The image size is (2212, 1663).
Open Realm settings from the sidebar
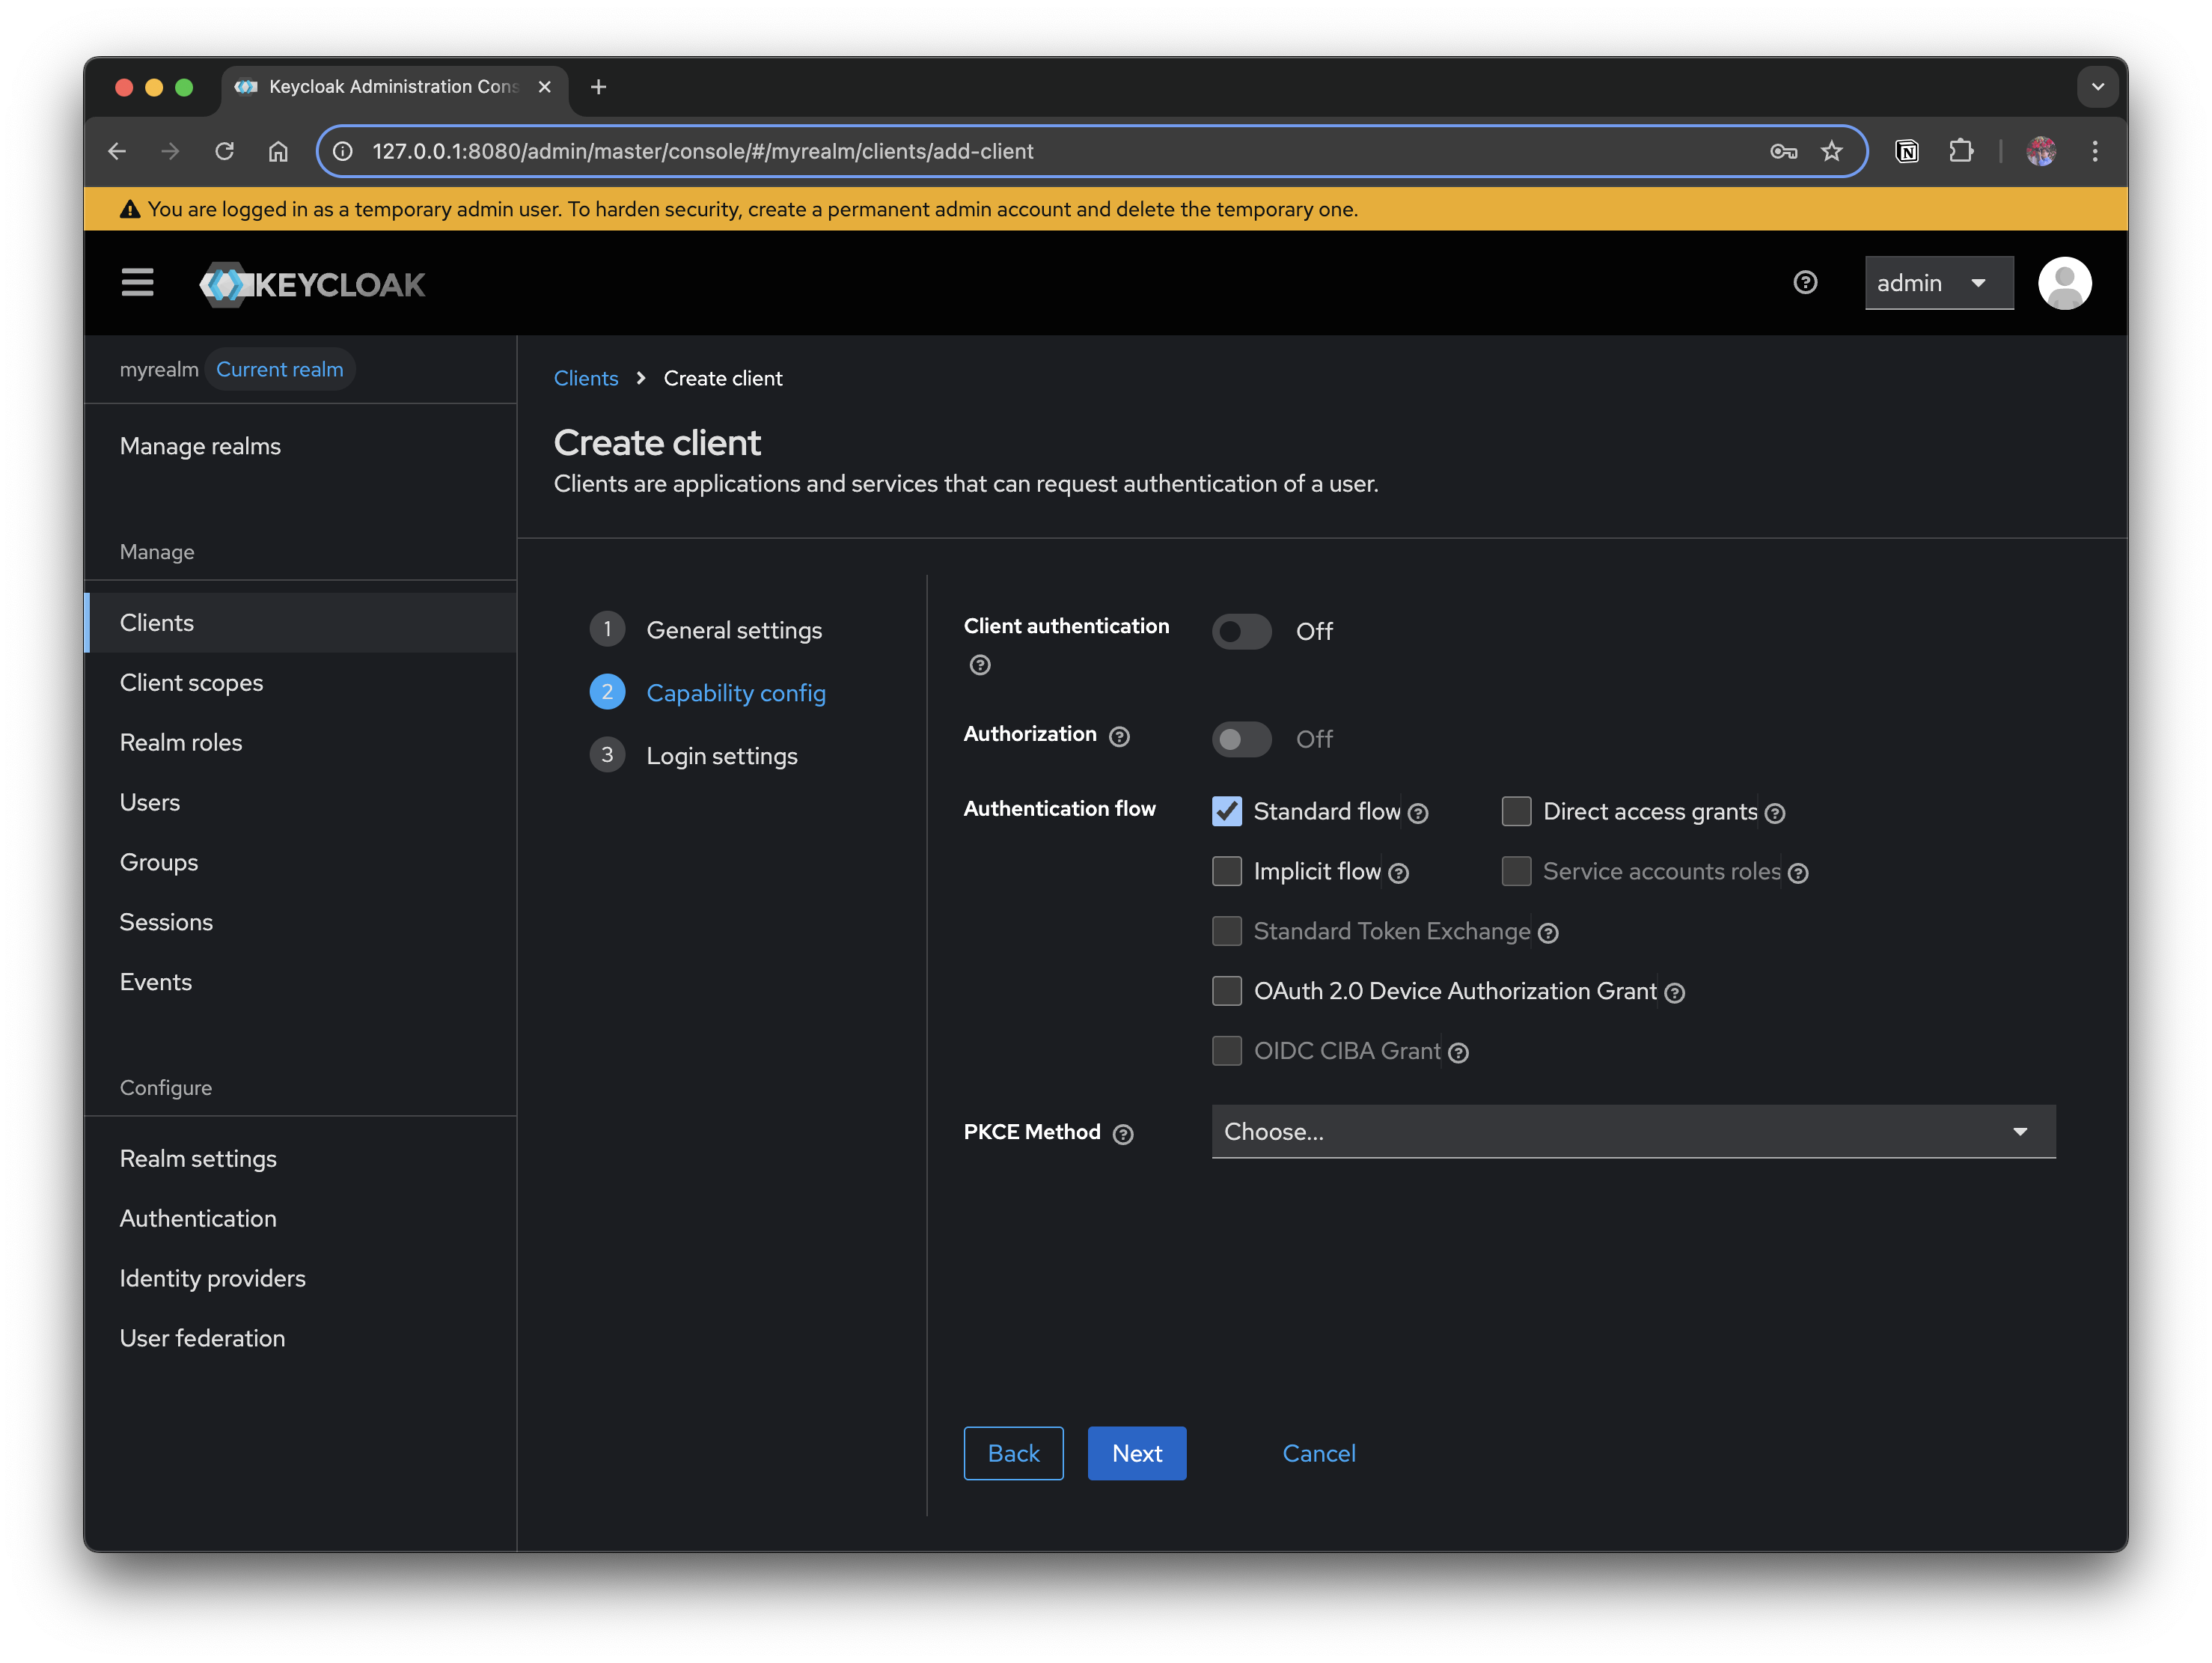[x=198, y=1158]
